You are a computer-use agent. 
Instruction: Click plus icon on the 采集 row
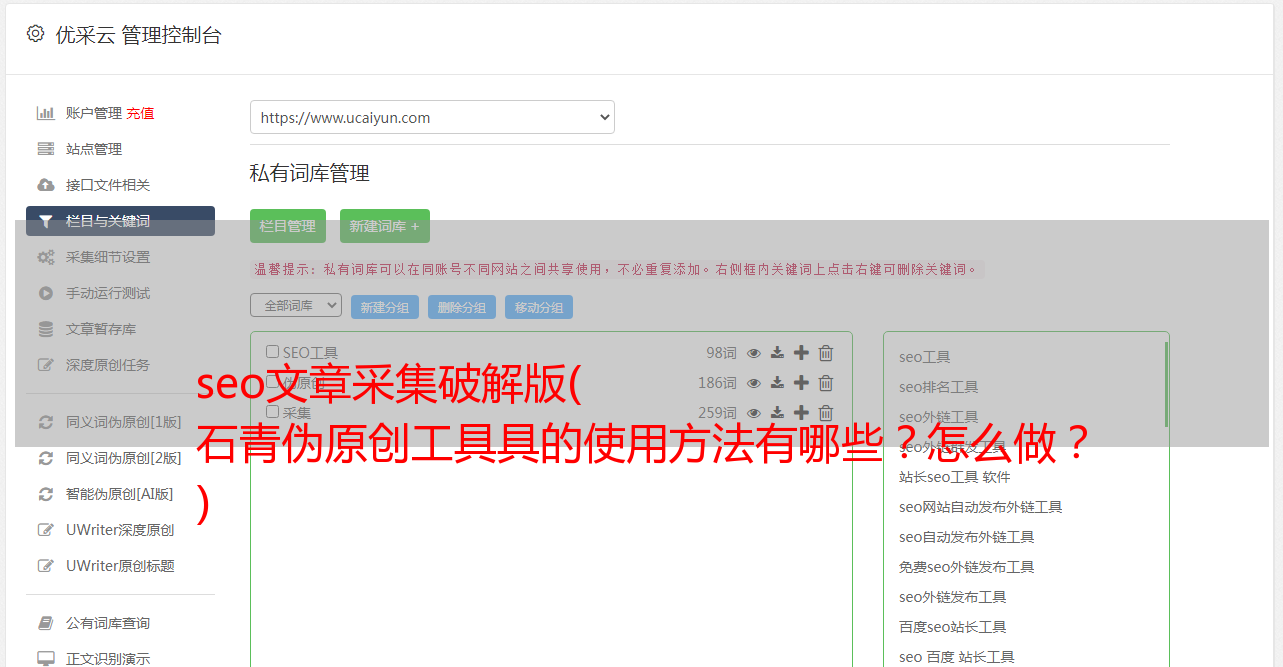801,413
